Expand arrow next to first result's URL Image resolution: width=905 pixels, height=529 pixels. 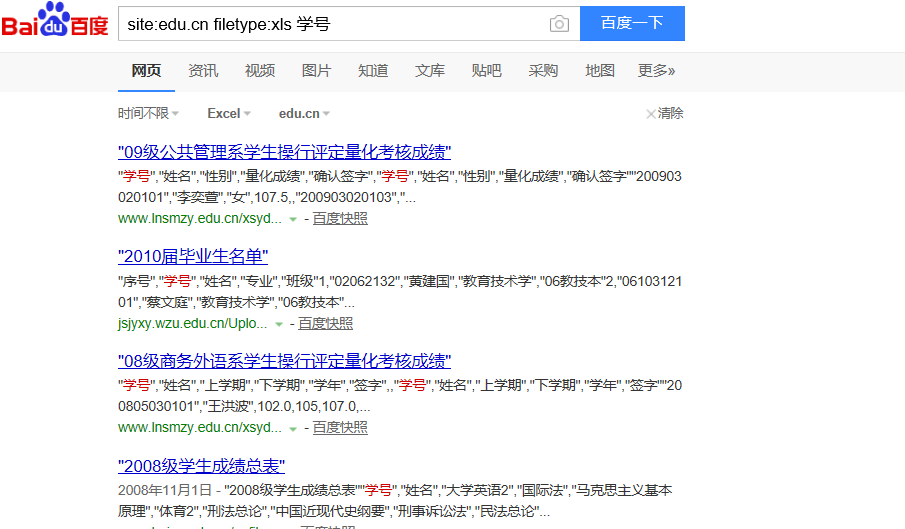(x=293, y=220)
